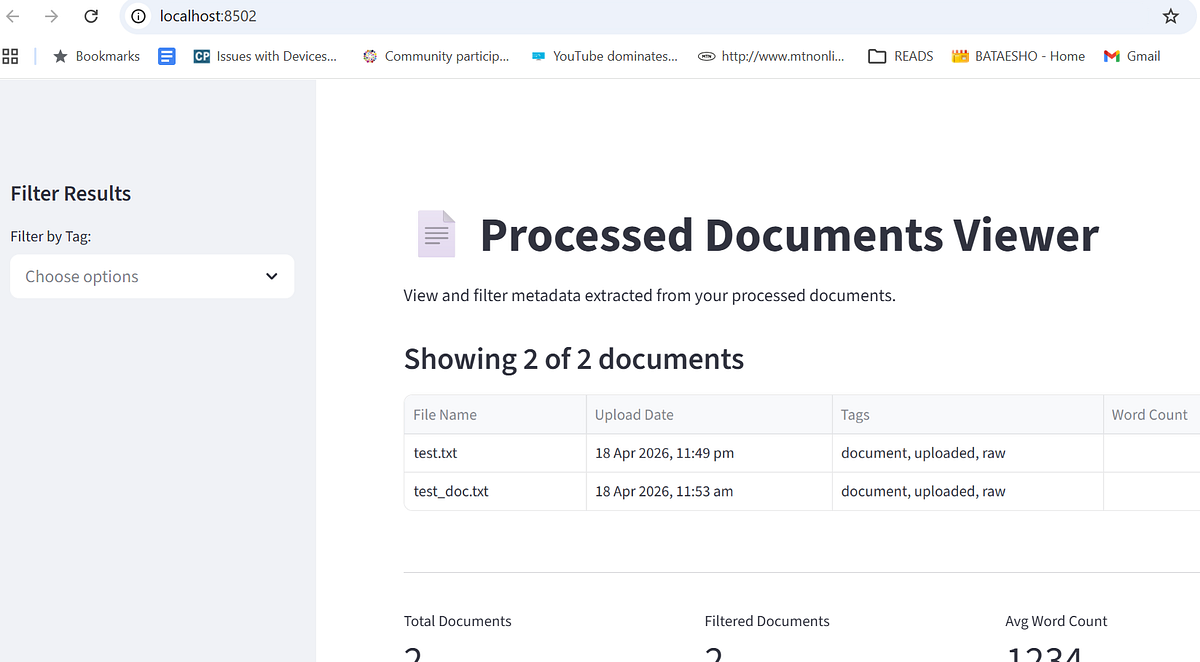The width and height of the screenshot is (1200, 662).
Task: Click the Total Documents metric label
Action: tap(457, 621)
